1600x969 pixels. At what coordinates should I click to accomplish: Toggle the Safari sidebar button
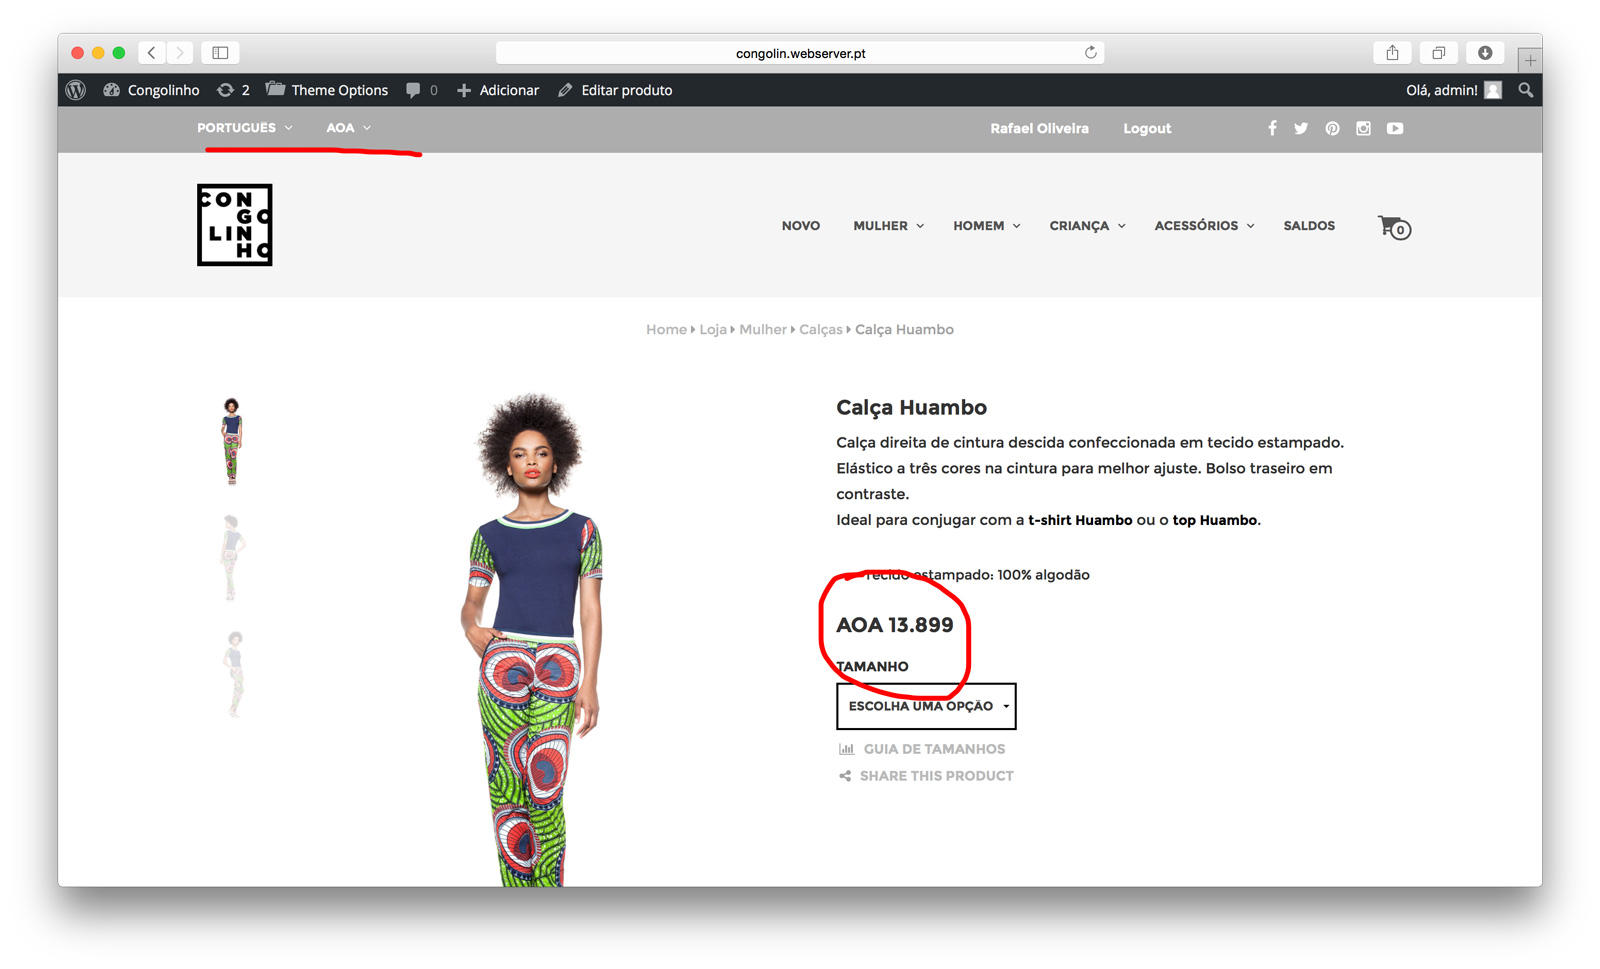pyautogui.click(x=221, y=53)
